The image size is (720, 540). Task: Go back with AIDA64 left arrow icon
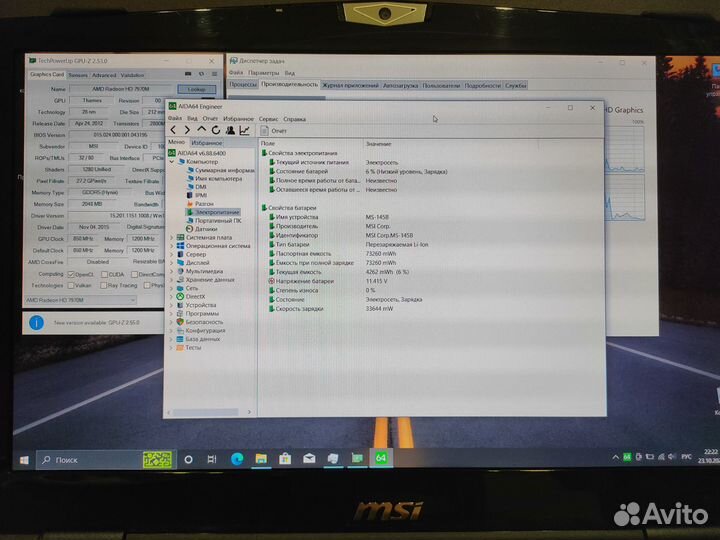(x=173, y=130)
